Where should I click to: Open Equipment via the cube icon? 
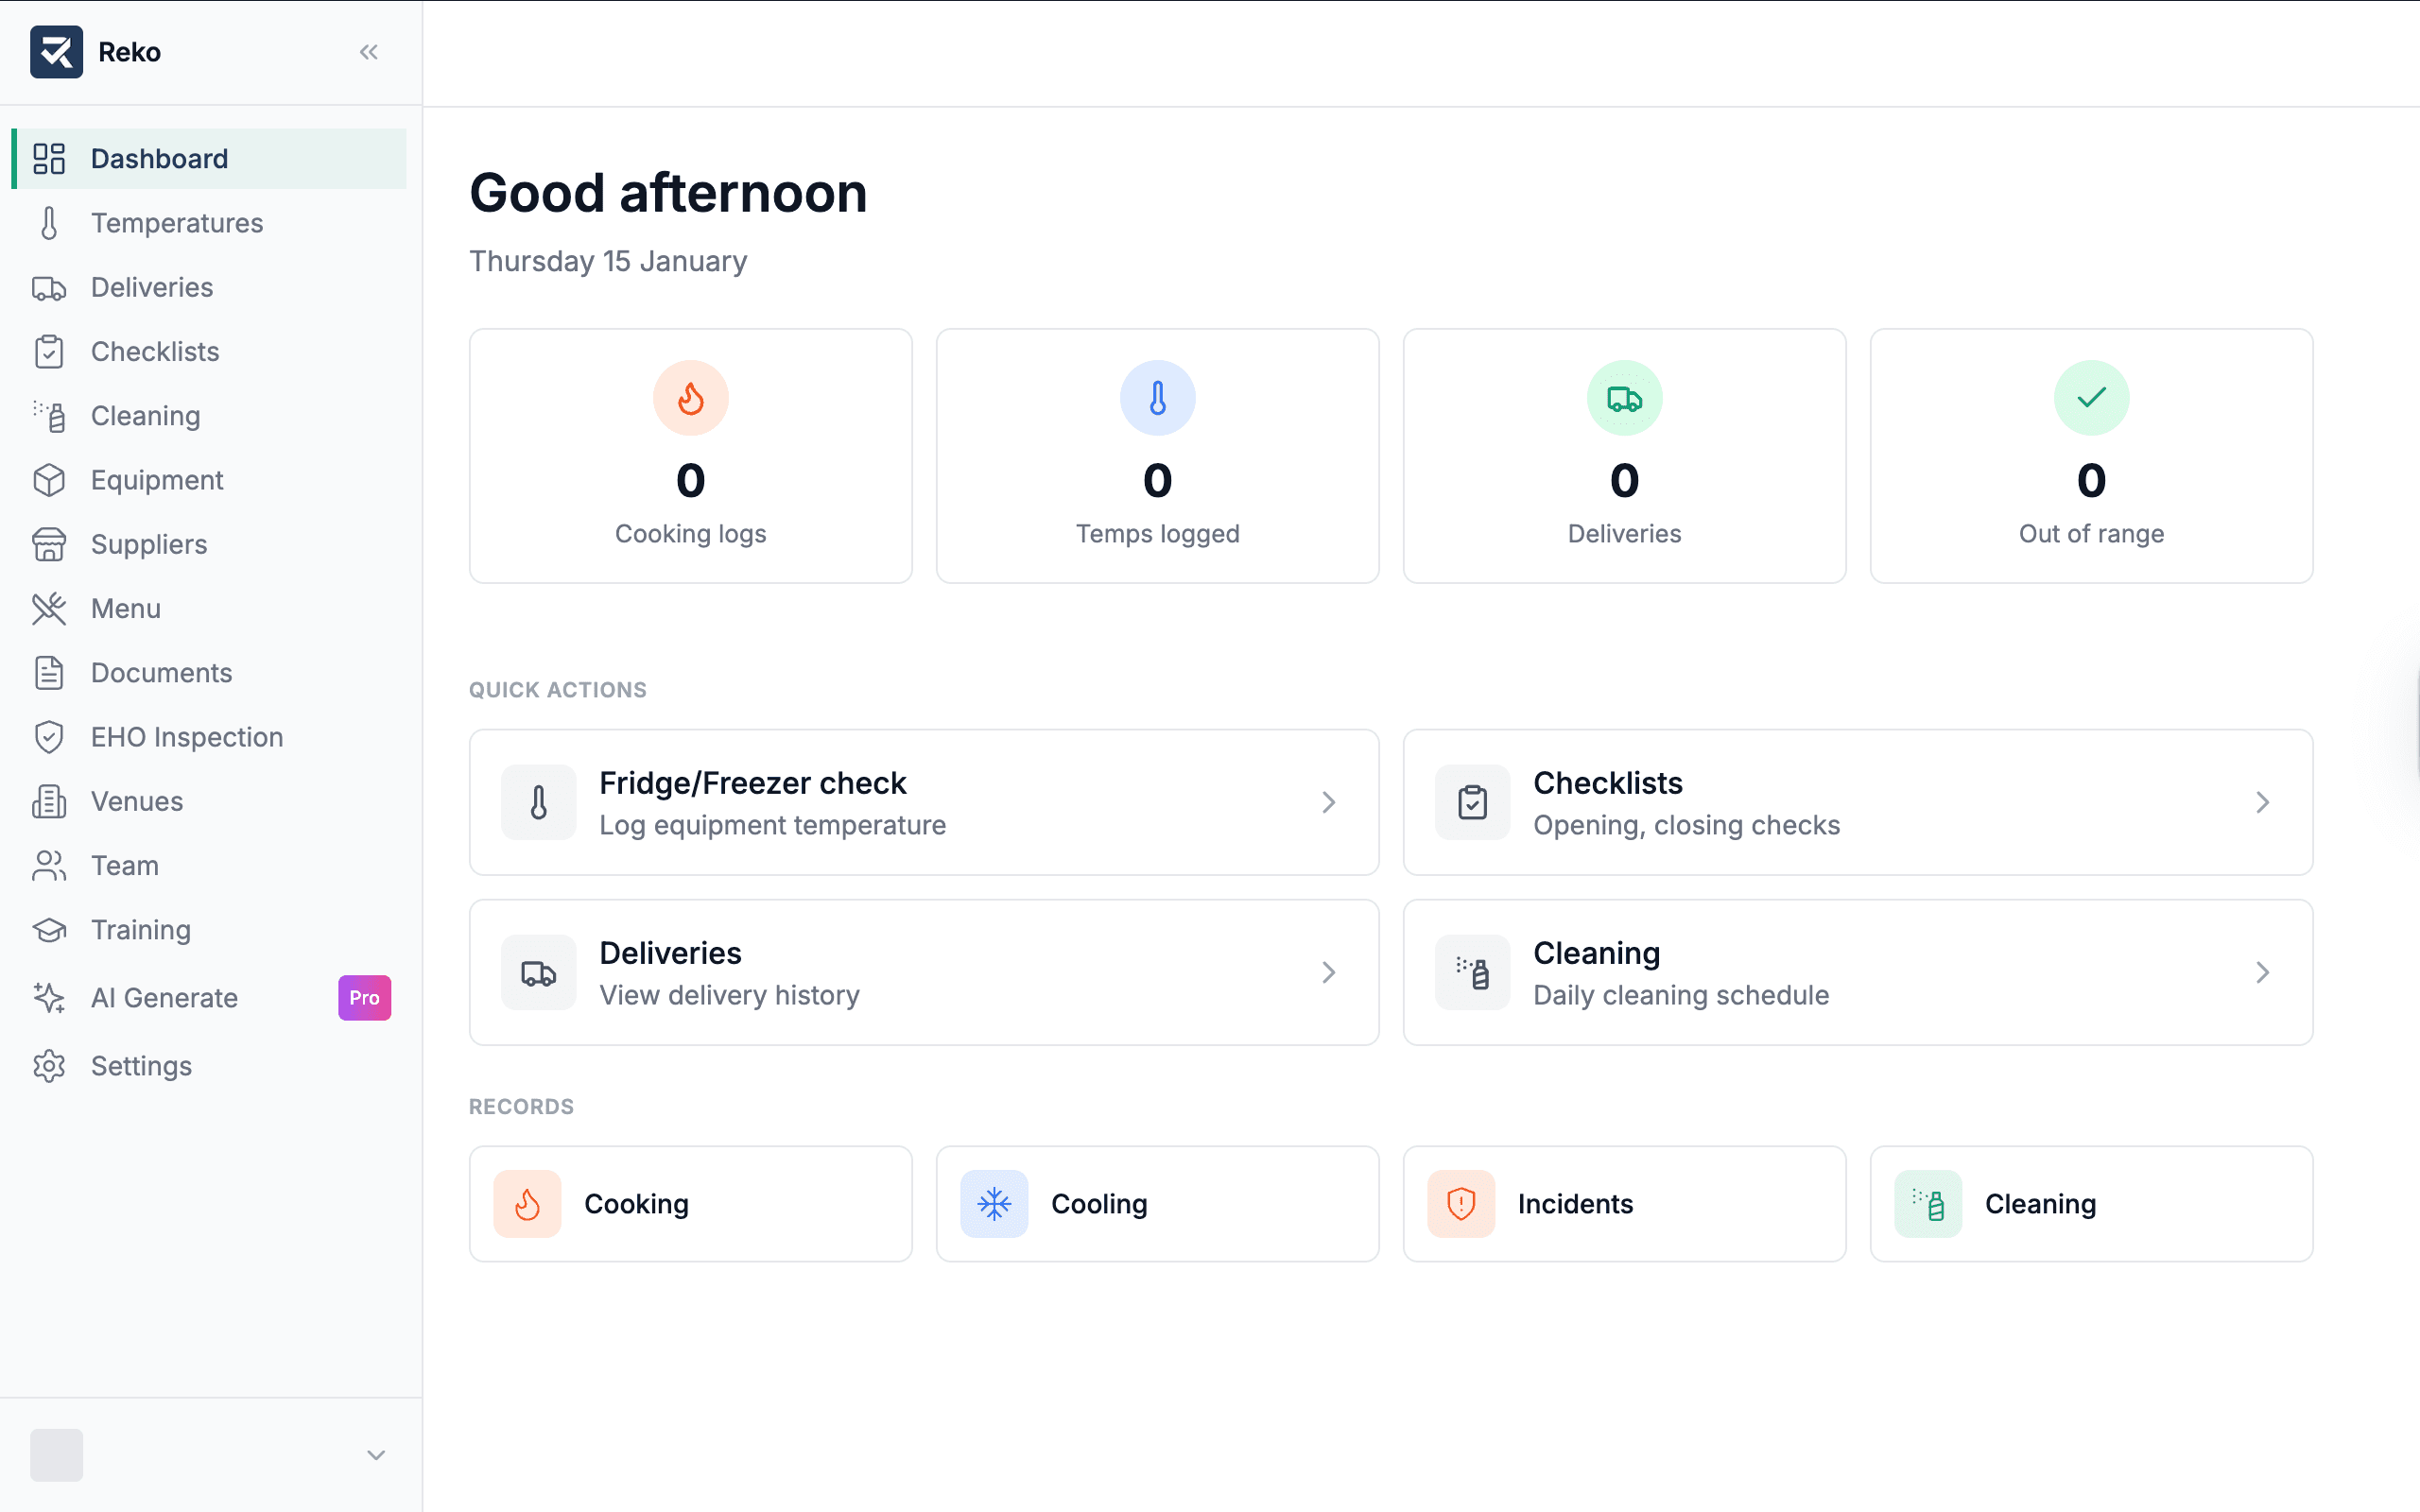coord(49,480)
